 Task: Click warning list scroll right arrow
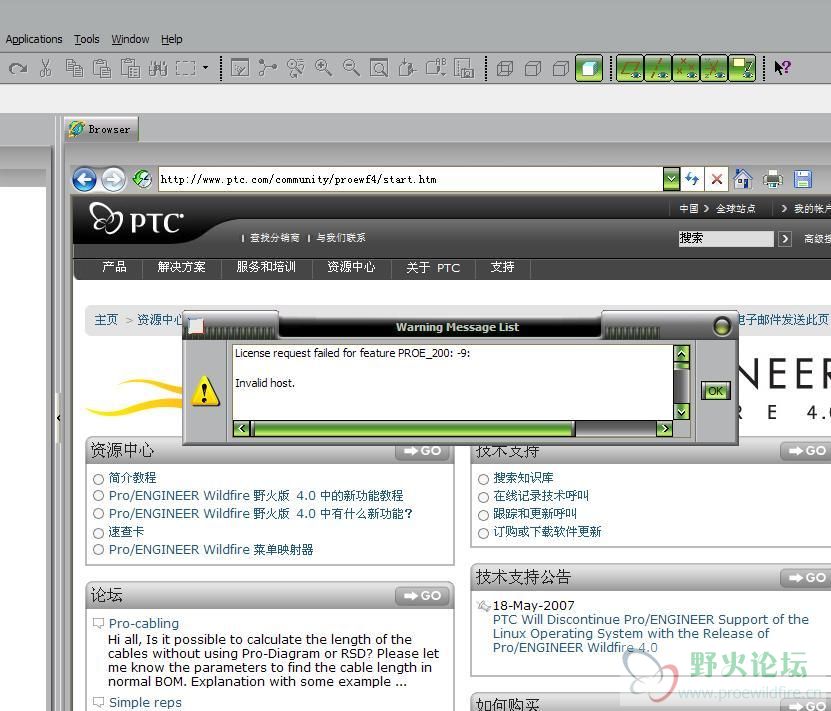(x=664, y=428)
